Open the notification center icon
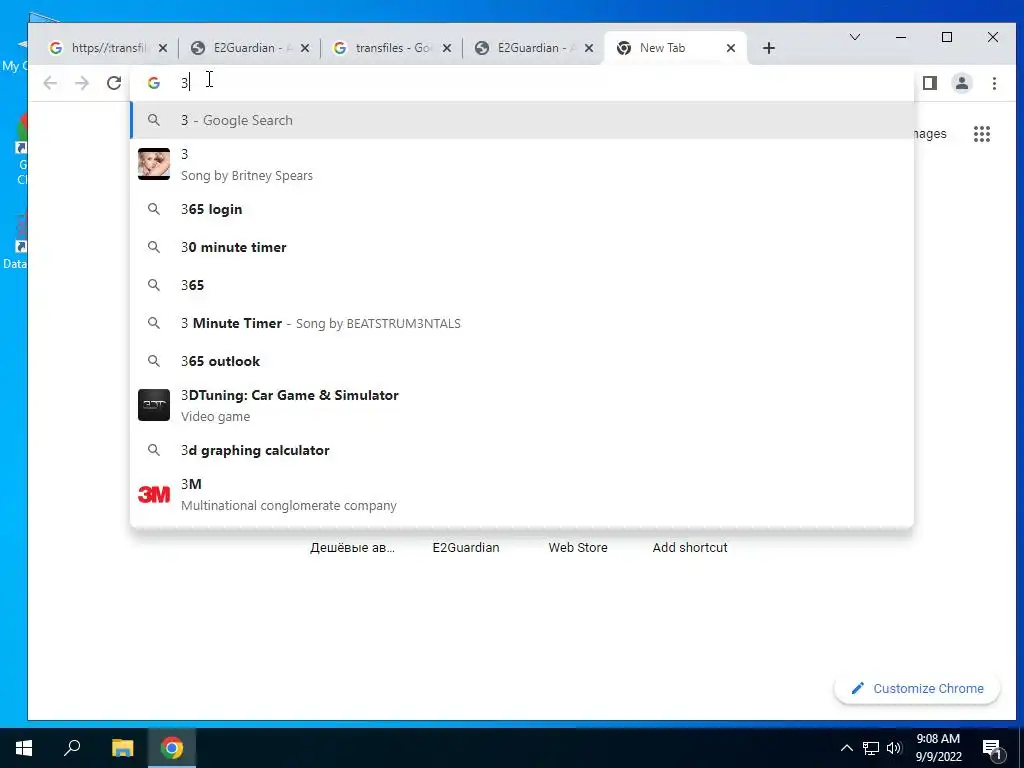This screenshot has width=1024, height=768. [x=992, y=749]
